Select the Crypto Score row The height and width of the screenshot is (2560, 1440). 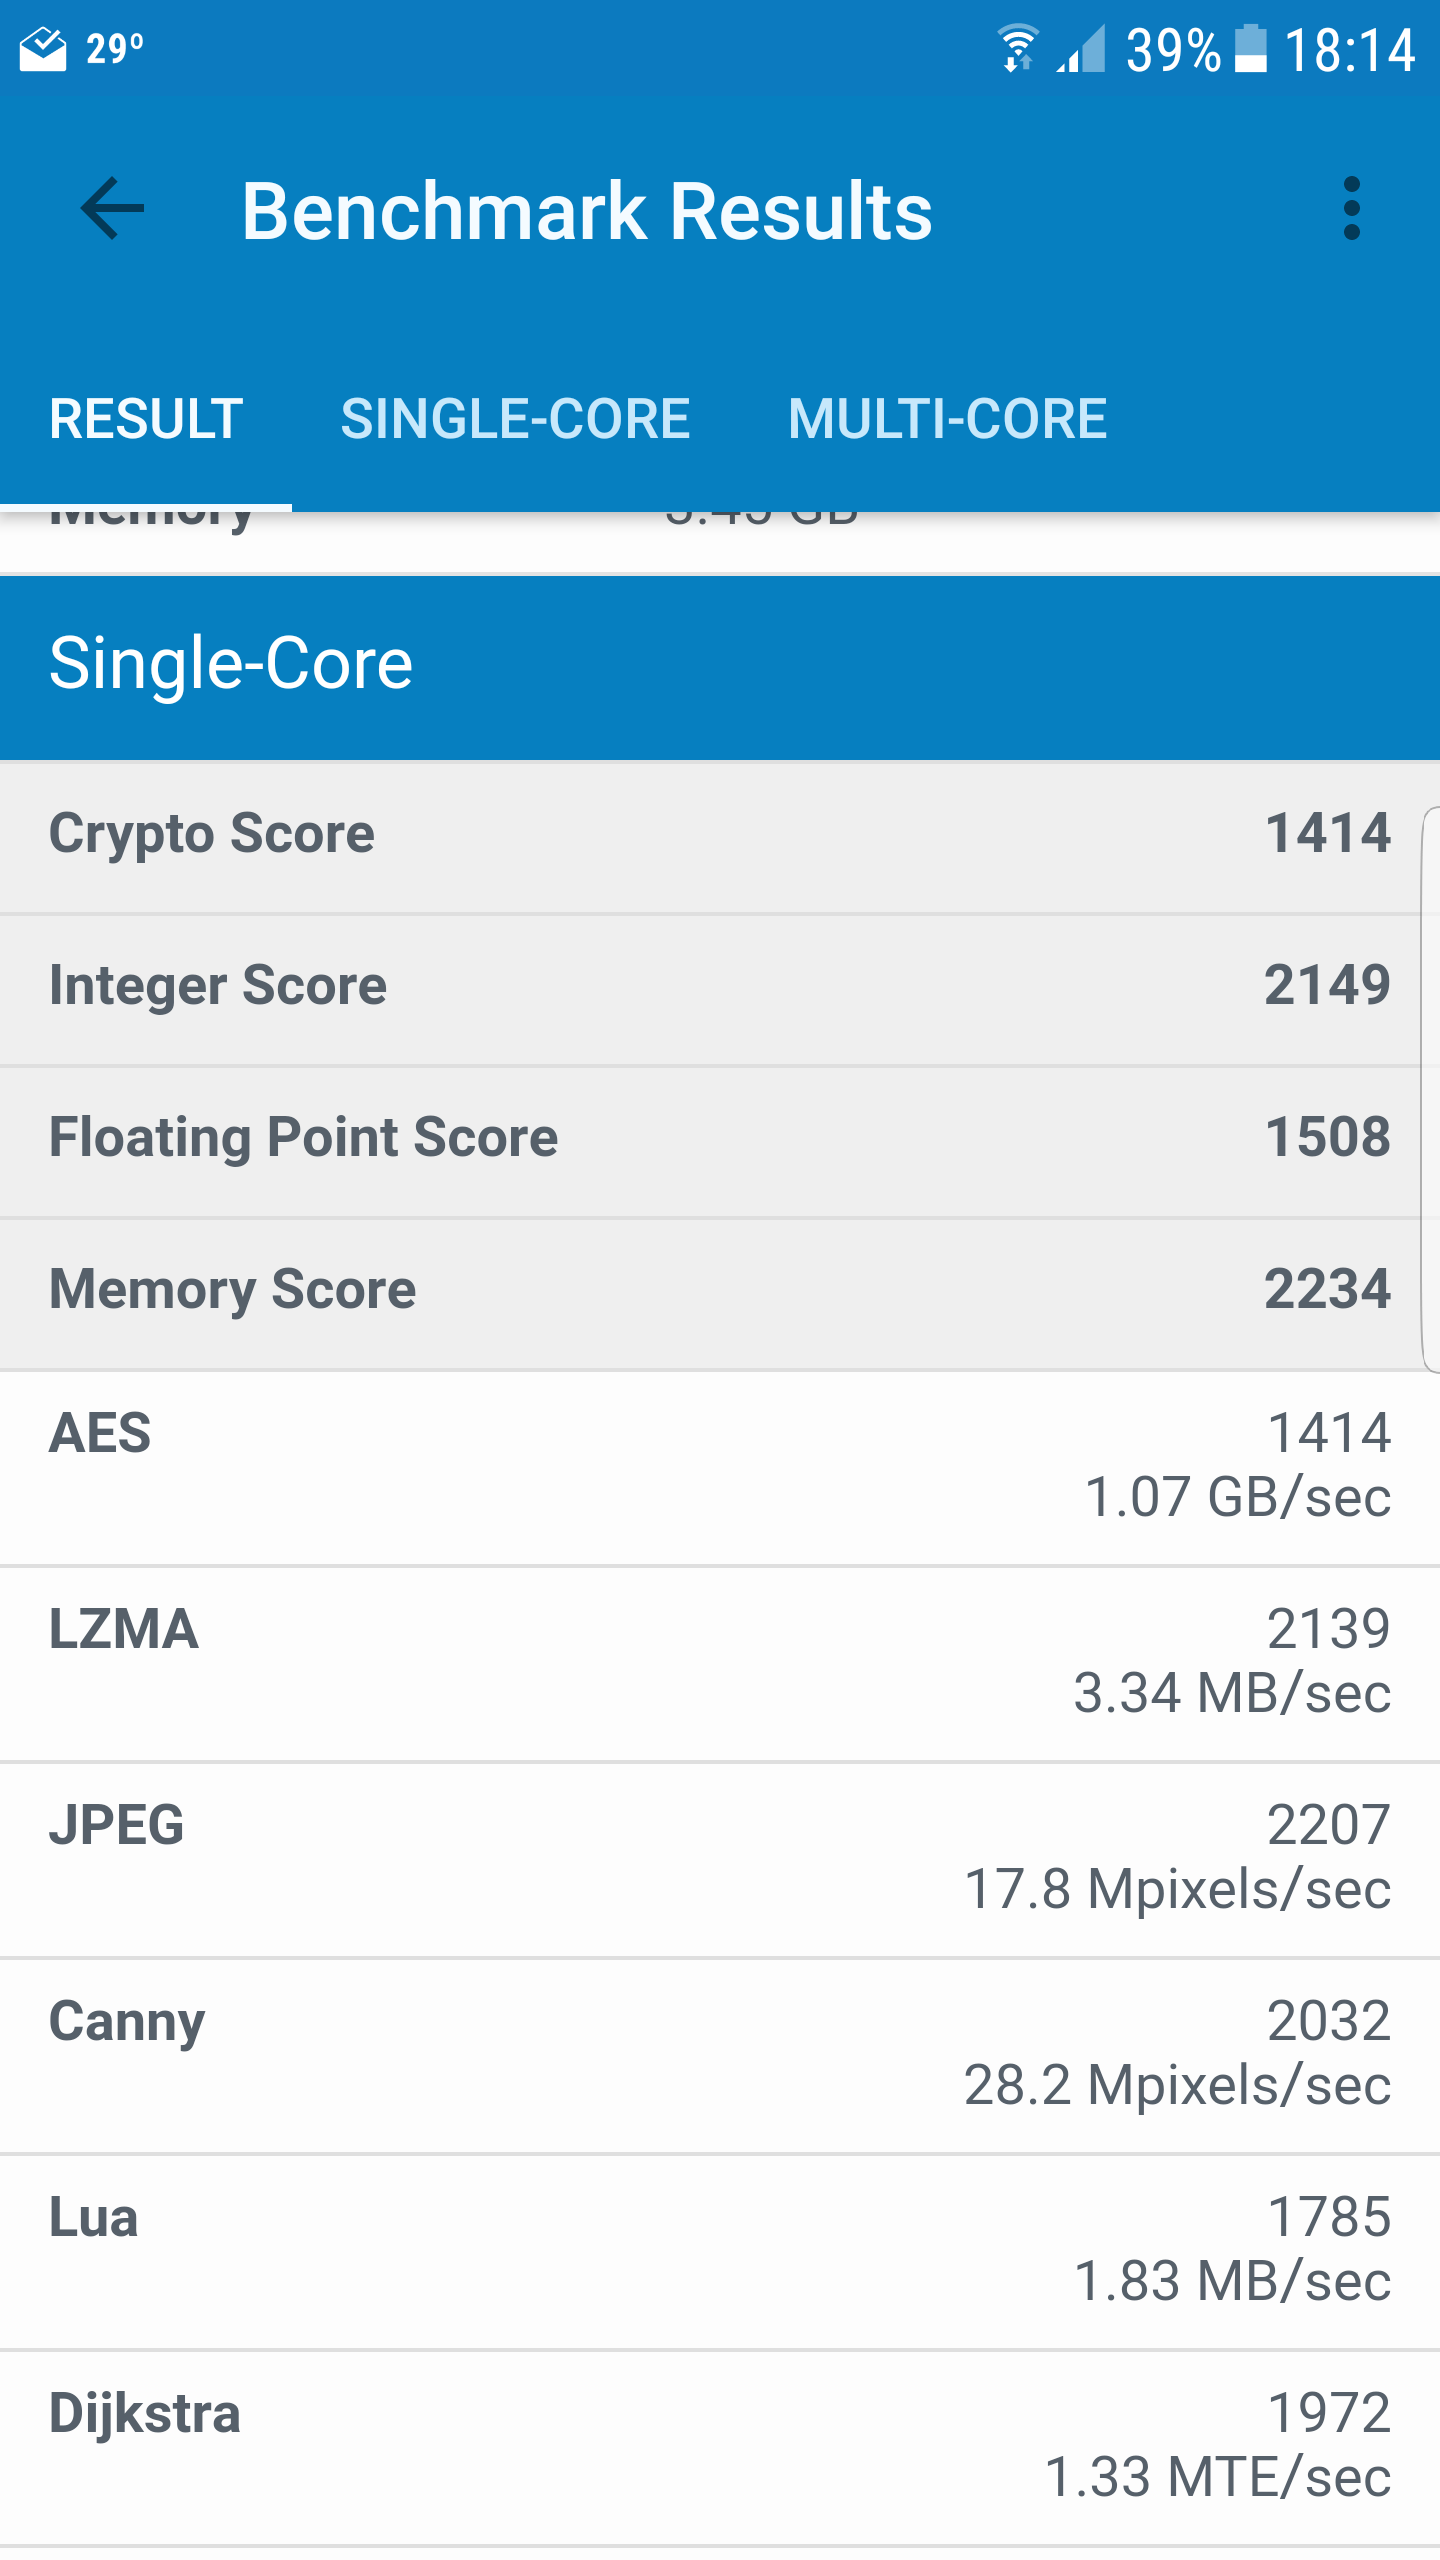(x=720, y=834)
